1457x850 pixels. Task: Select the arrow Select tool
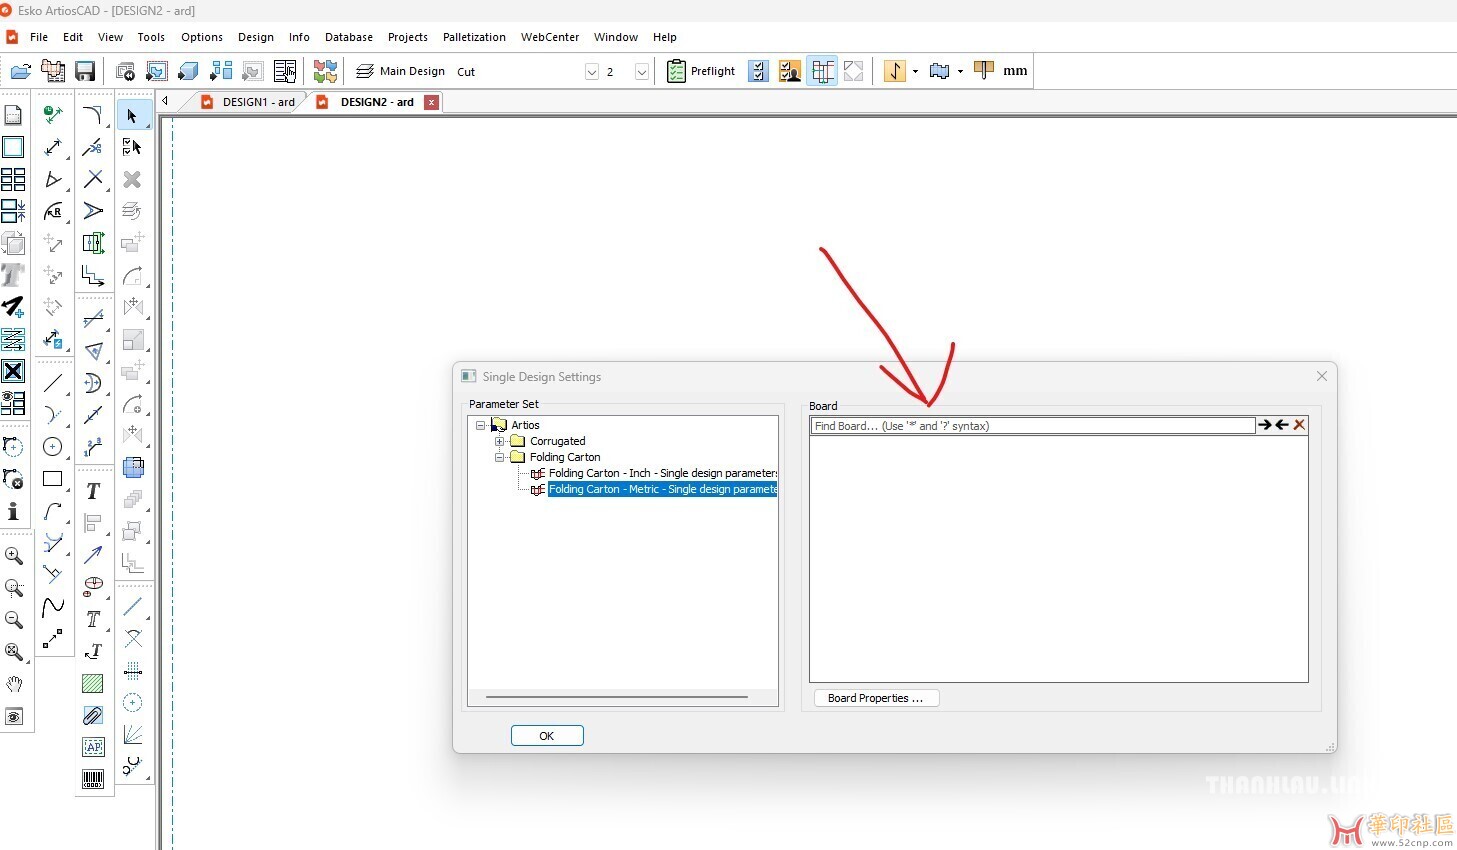[132, 116]
